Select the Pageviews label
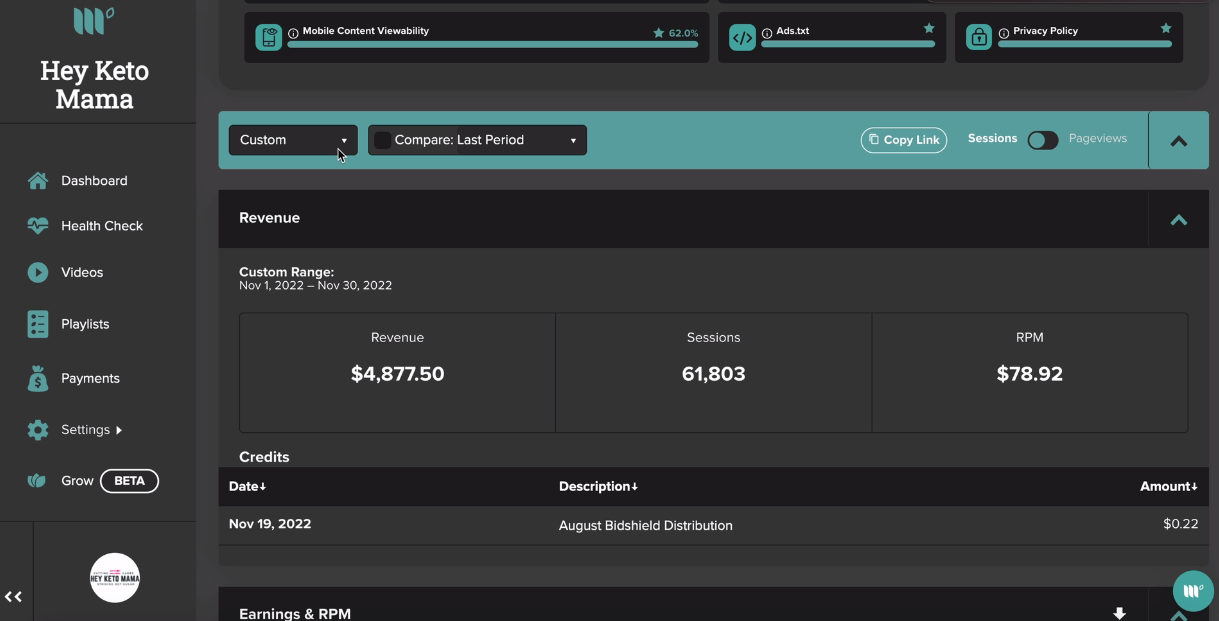The height and width of the screenshot is (621, 1219). (1098, 138)
